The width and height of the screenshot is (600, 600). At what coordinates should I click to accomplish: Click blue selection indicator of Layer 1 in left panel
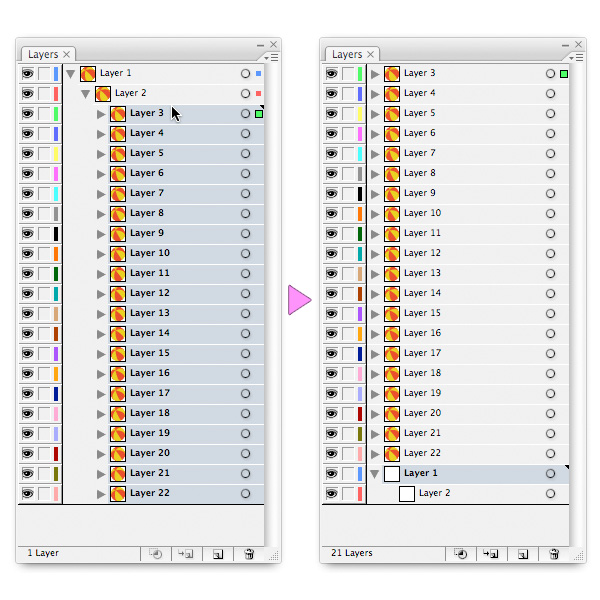(x=259, y=73)
